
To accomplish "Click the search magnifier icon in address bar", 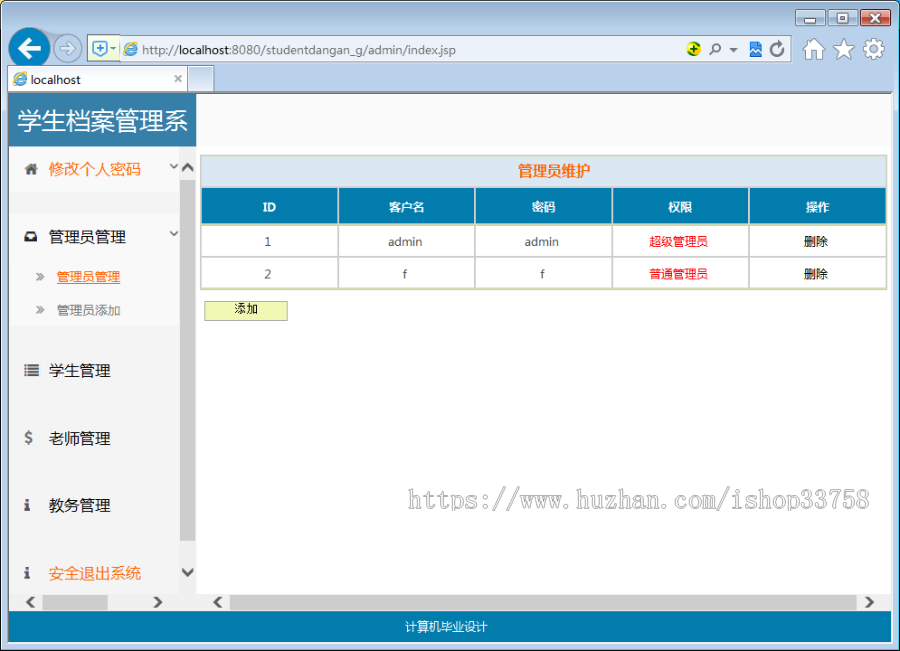I will tap(715, 49).
